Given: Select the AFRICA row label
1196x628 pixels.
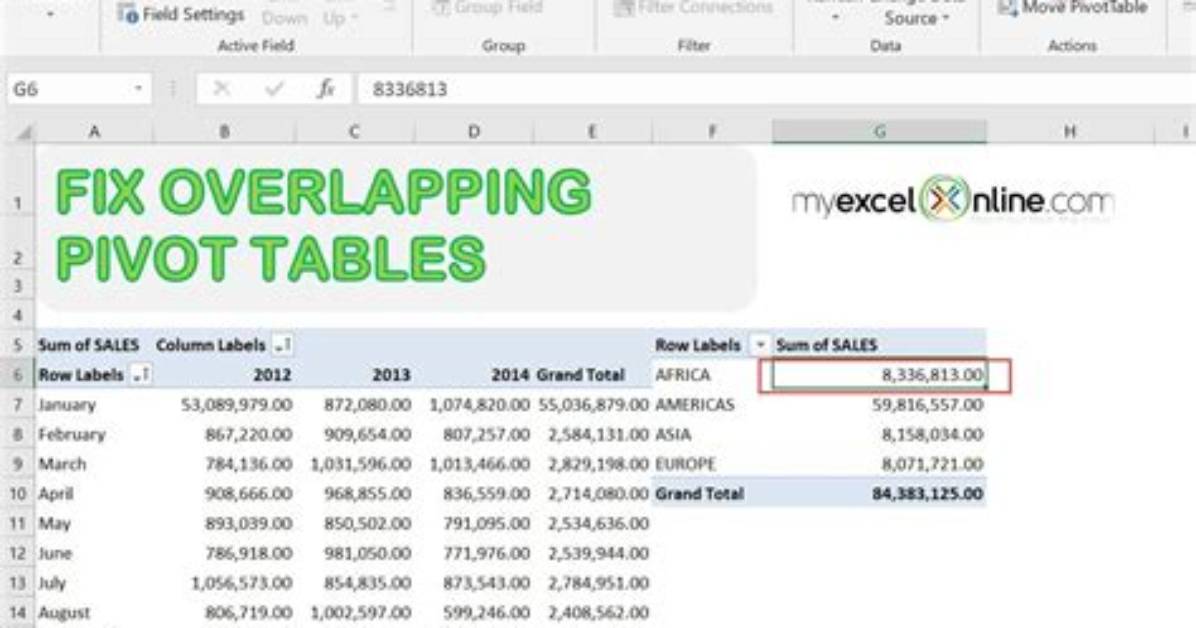Looking at the screenshot, I should 683,375.
